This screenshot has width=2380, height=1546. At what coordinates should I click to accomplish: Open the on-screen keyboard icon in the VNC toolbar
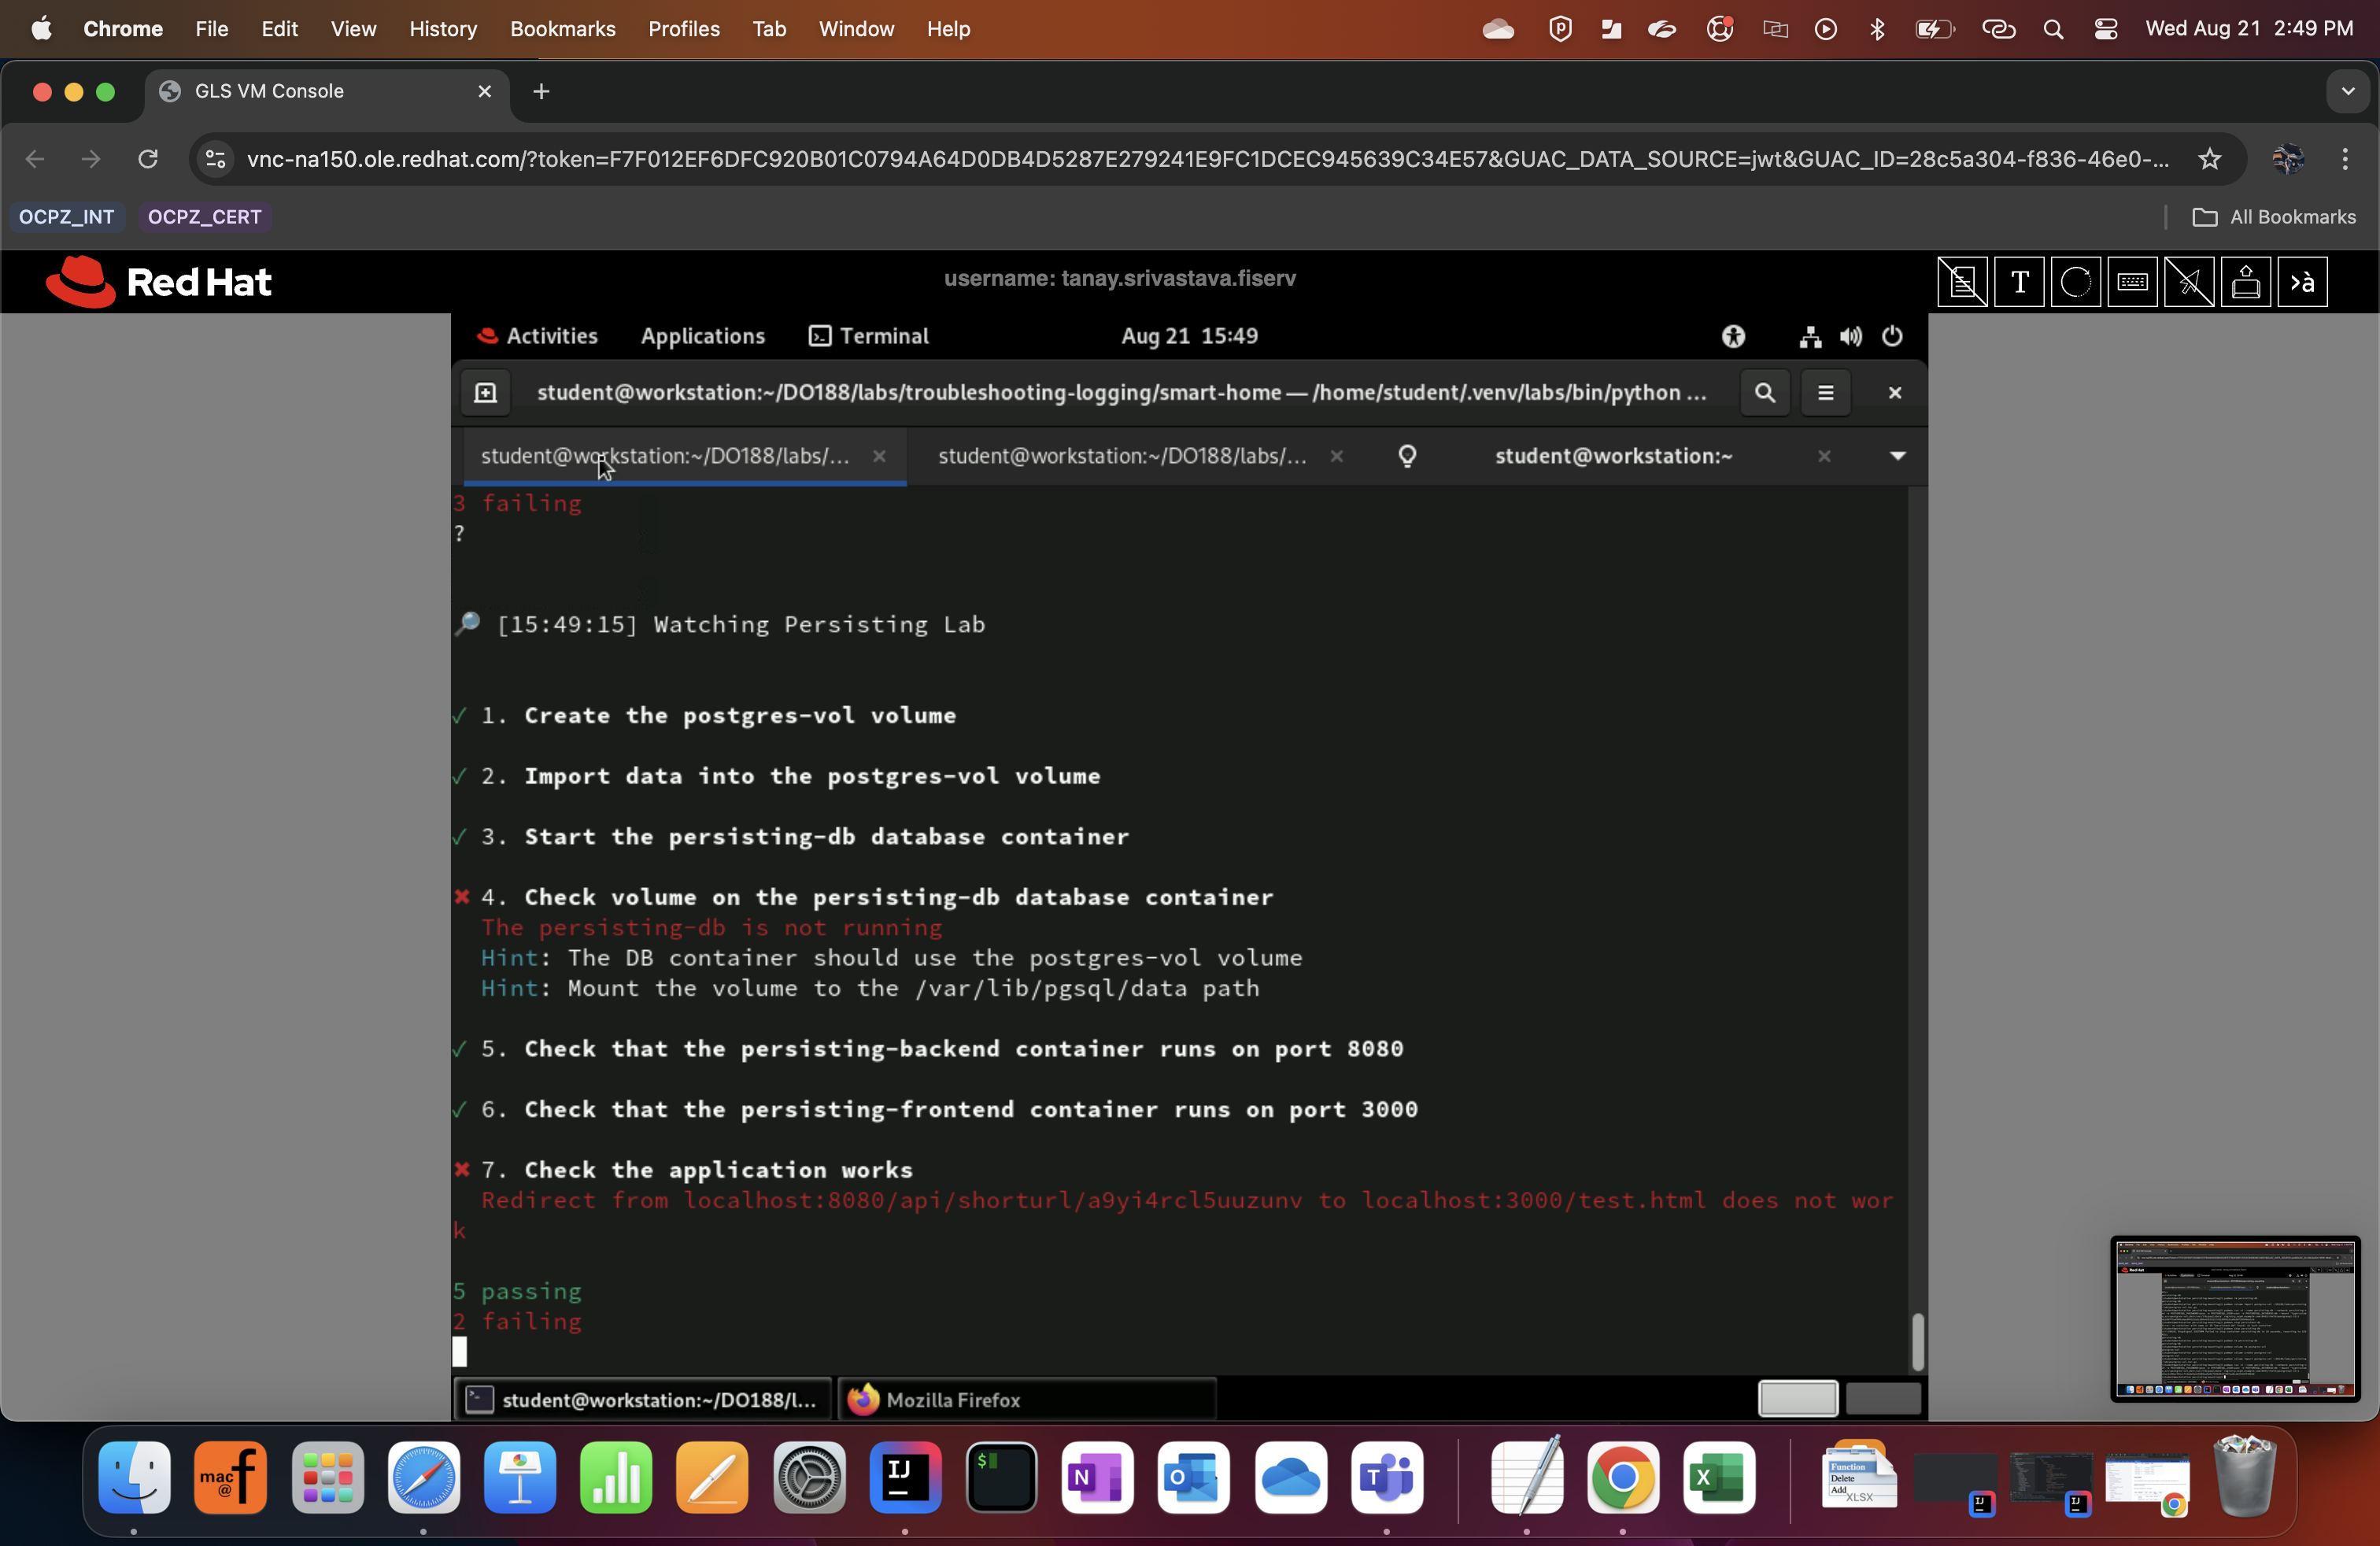point(2133,282)
